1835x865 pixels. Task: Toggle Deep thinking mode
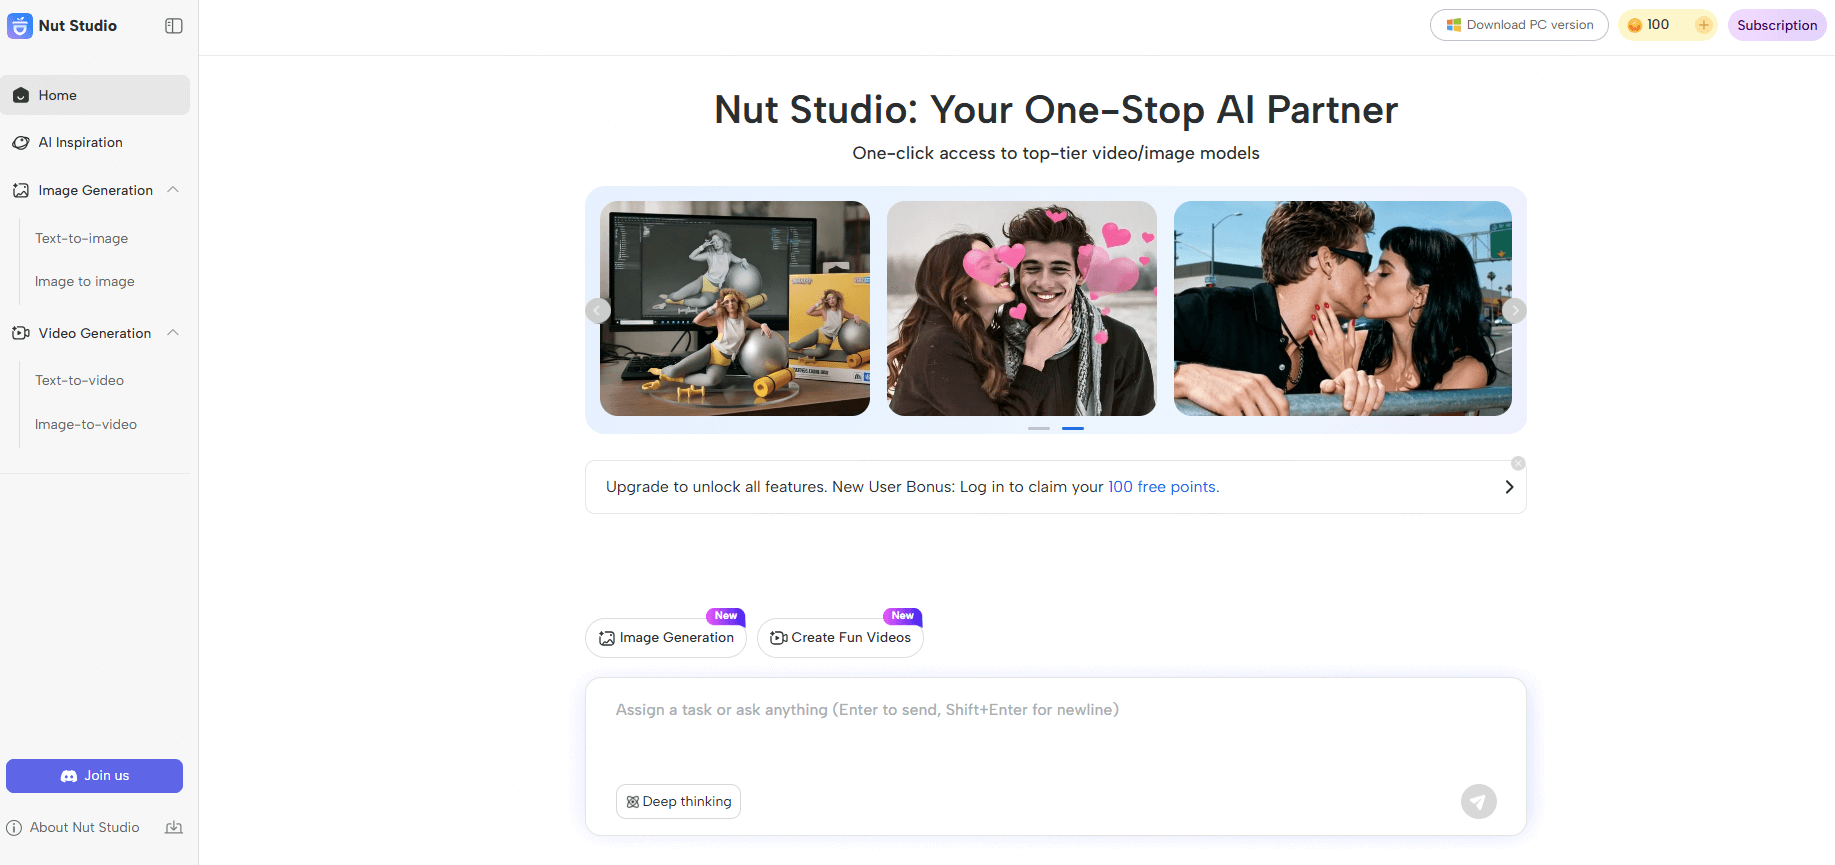[678, 802]
